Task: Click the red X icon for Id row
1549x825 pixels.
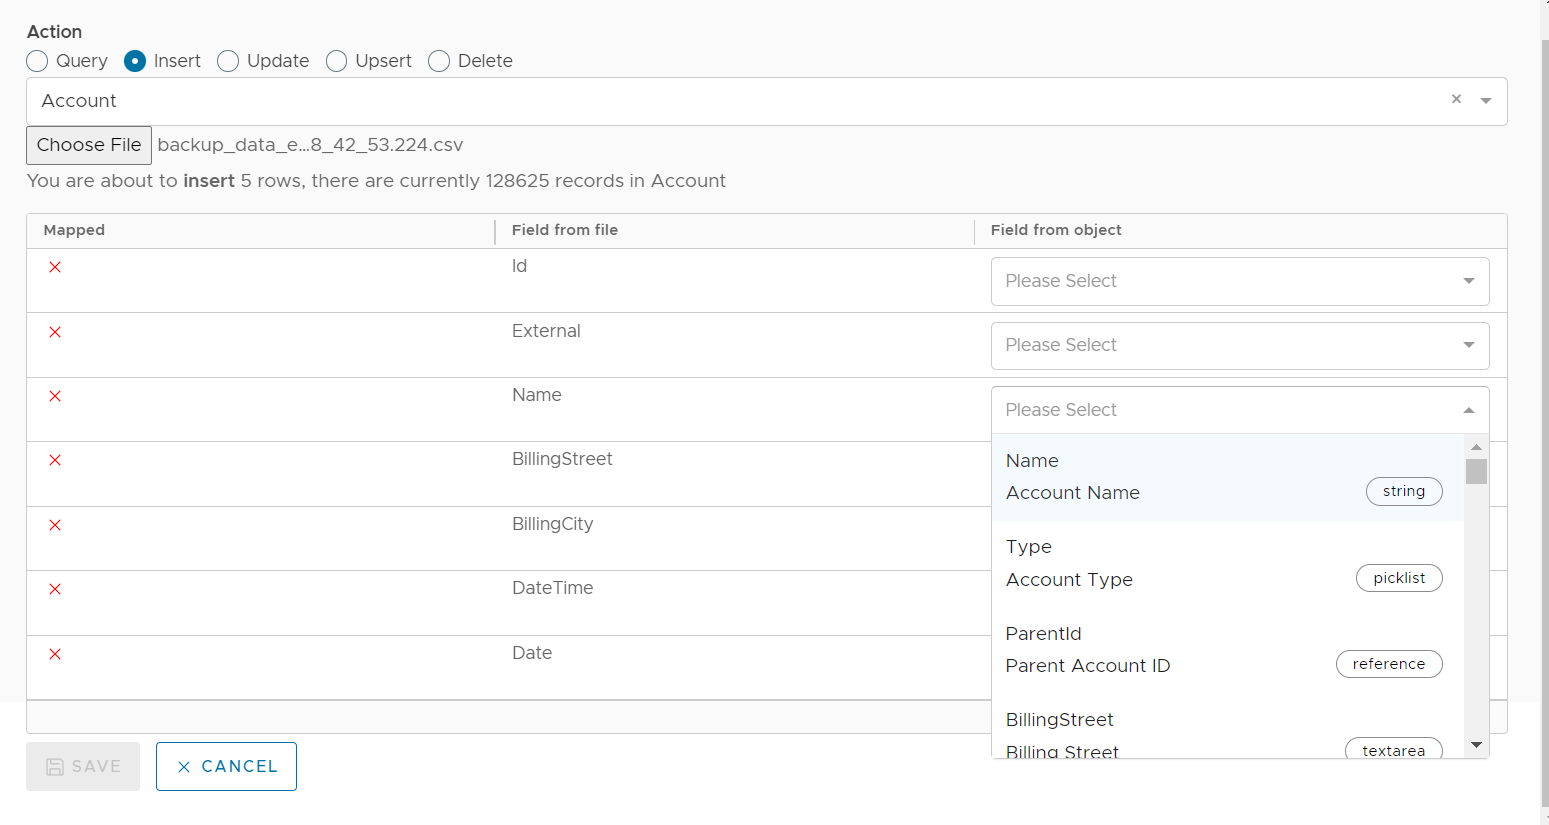Action: pyautogui.click(x=55, y=267)
